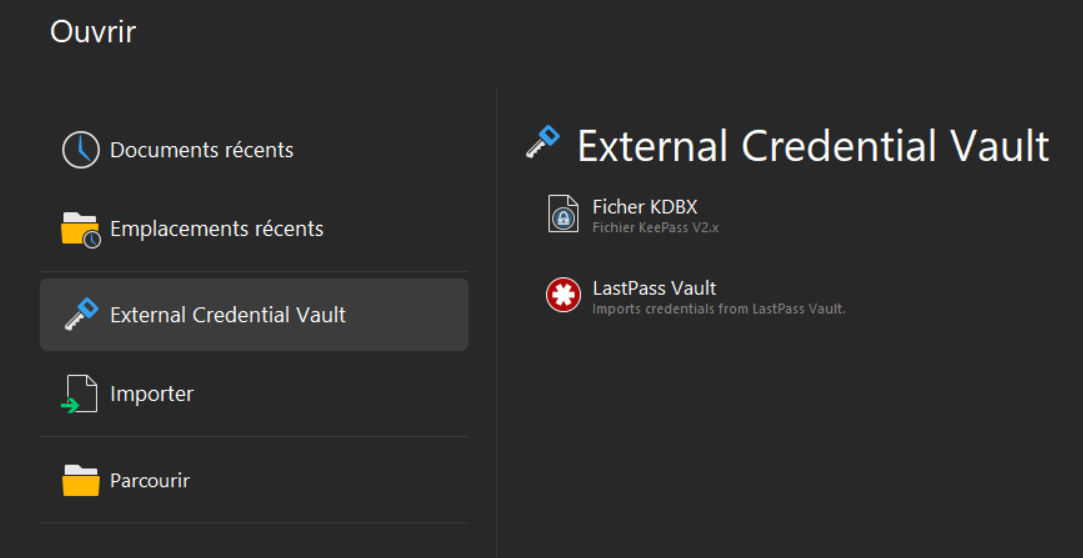
Task: Click the clock icon for Documents récents
Action: pos(81,150)
